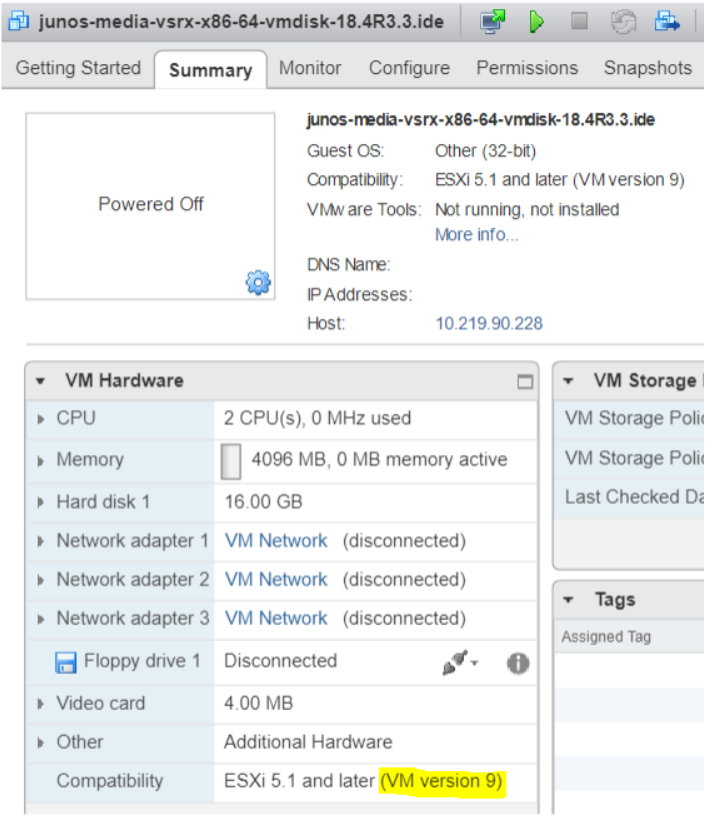Click the reset VM circular arrows icon
705x819 pixels.
click(x=623, y=21)
